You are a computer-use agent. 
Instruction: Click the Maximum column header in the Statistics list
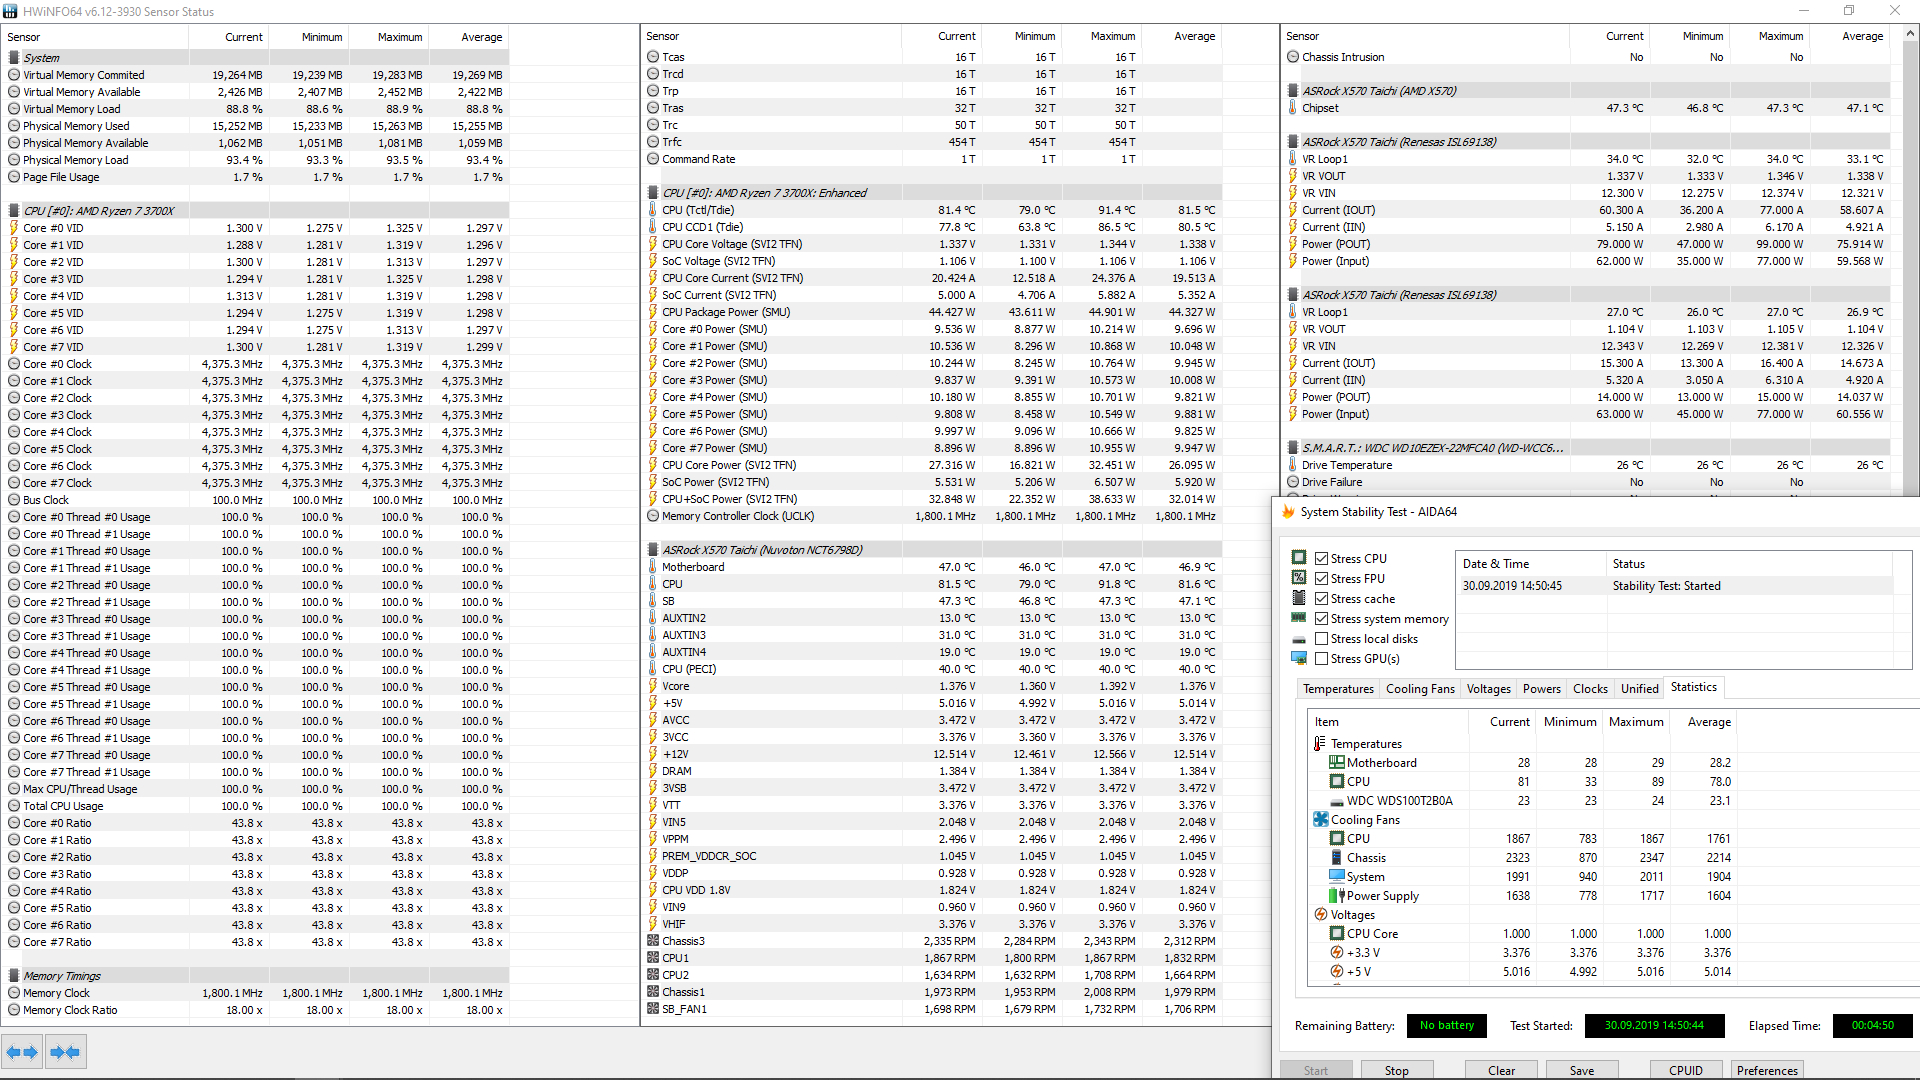1636,722
